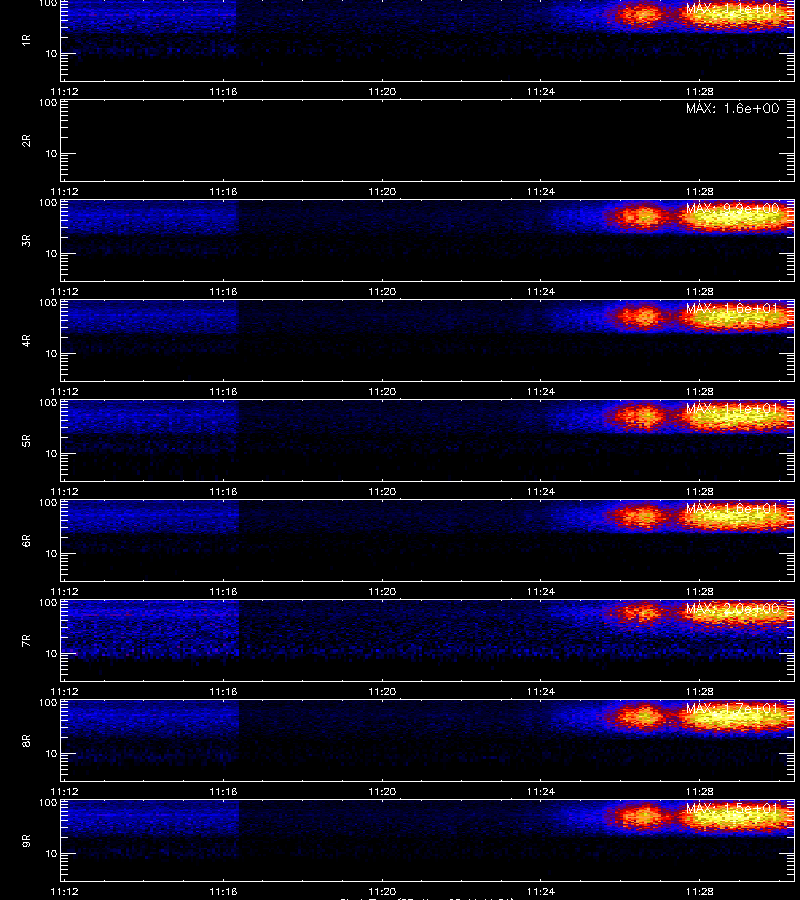Click the MAX: 1.7e+01 text in panel 8R
The width and height of the screenshot is (800, 900).
[x=732, y=708]
